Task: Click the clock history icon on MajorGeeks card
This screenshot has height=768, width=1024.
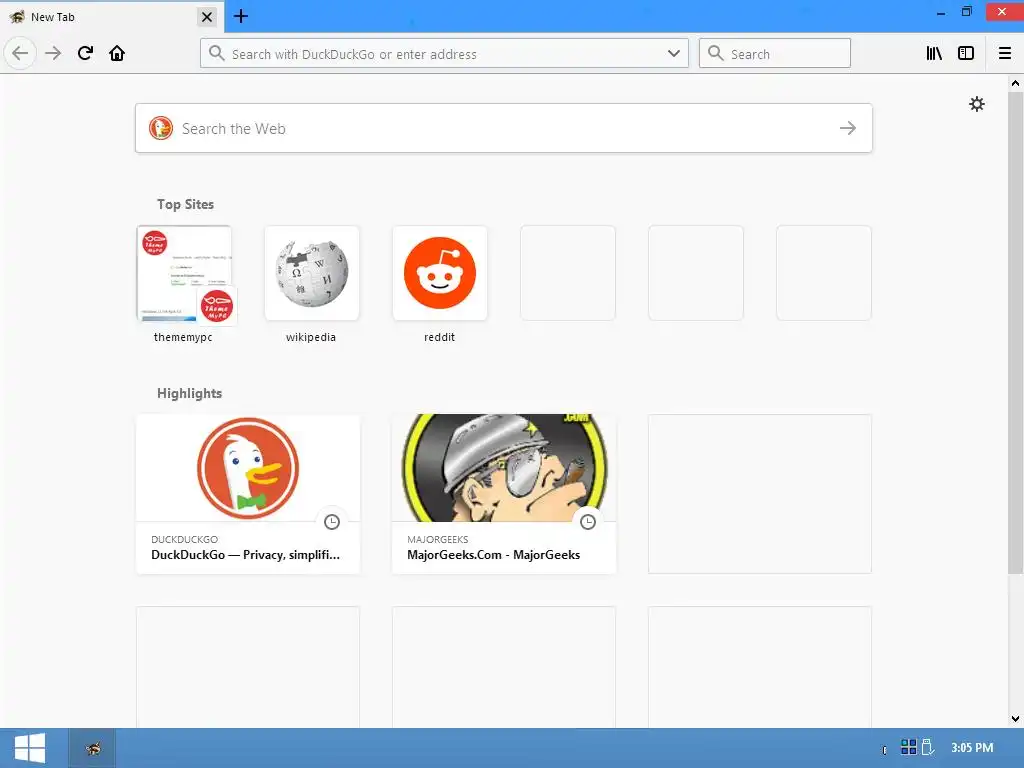Action: pyautogui.click(x=588, y=522)
